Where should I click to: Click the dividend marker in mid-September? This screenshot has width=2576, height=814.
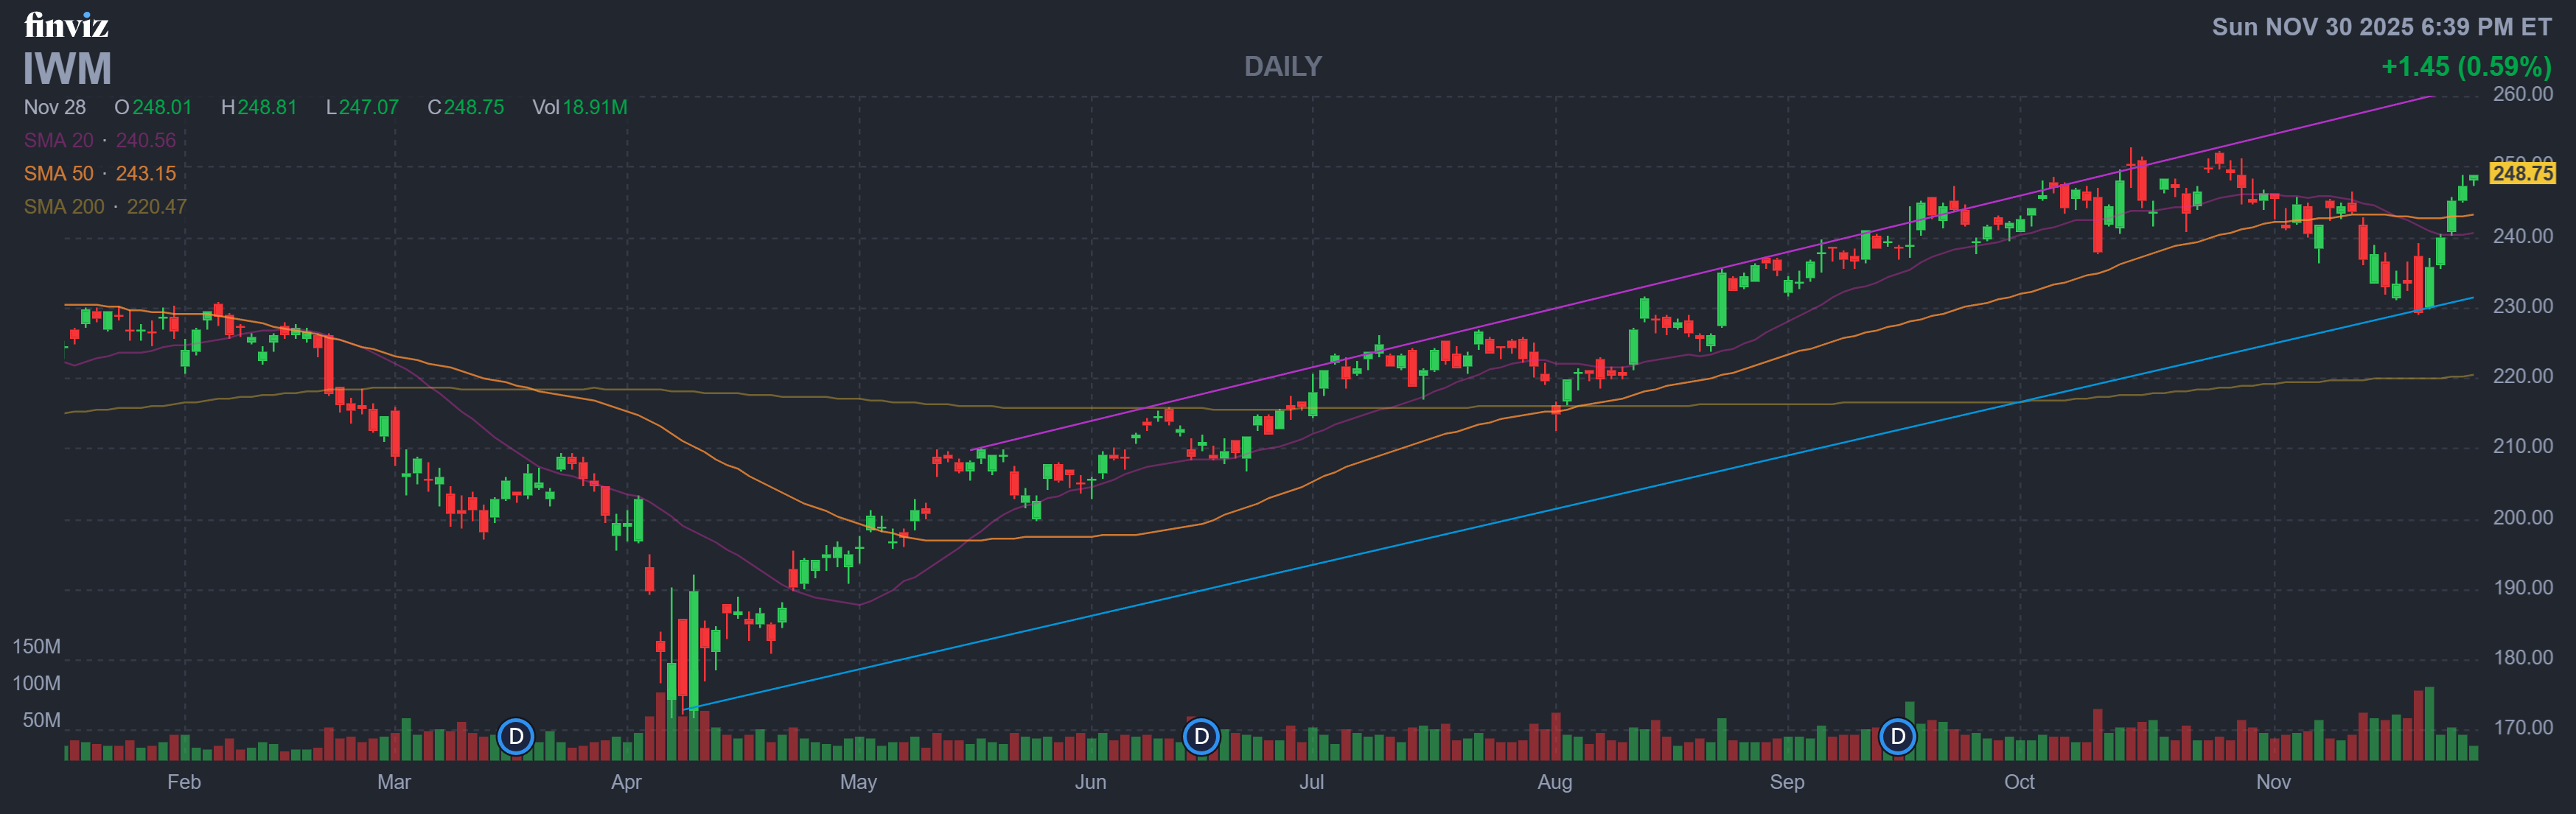tap(1897, 737)
